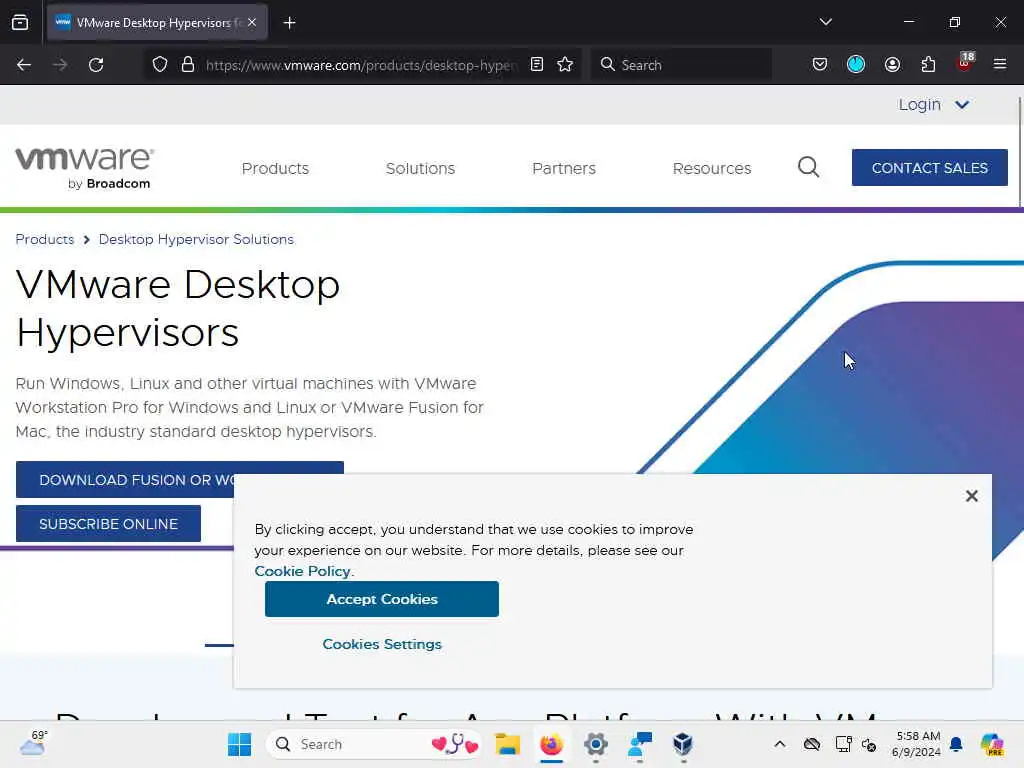
Task: Open the Partners navigation menu
Action: pyautogui.click(x=564, y=168)
